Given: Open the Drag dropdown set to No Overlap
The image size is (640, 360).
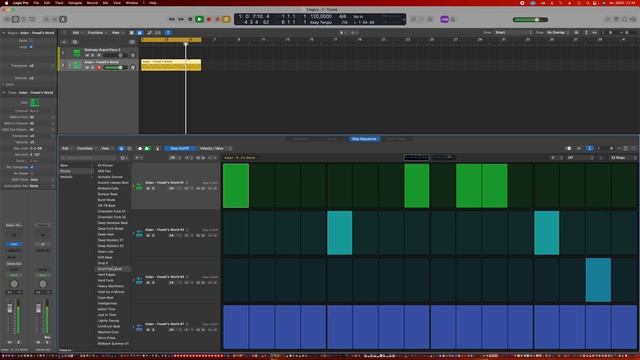Looking at the screenshot, I should point(558,33).
